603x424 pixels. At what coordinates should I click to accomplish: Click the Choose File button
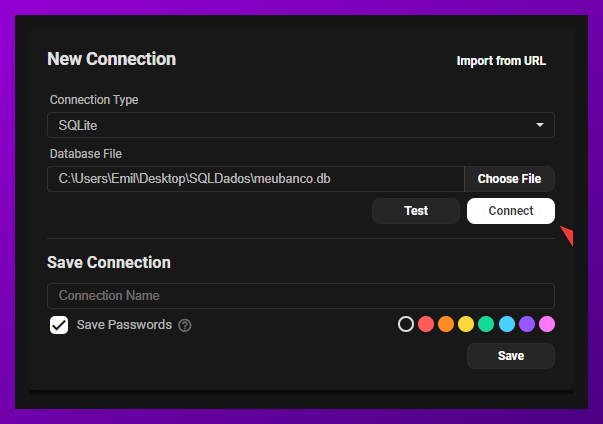(x=510, y=179)
